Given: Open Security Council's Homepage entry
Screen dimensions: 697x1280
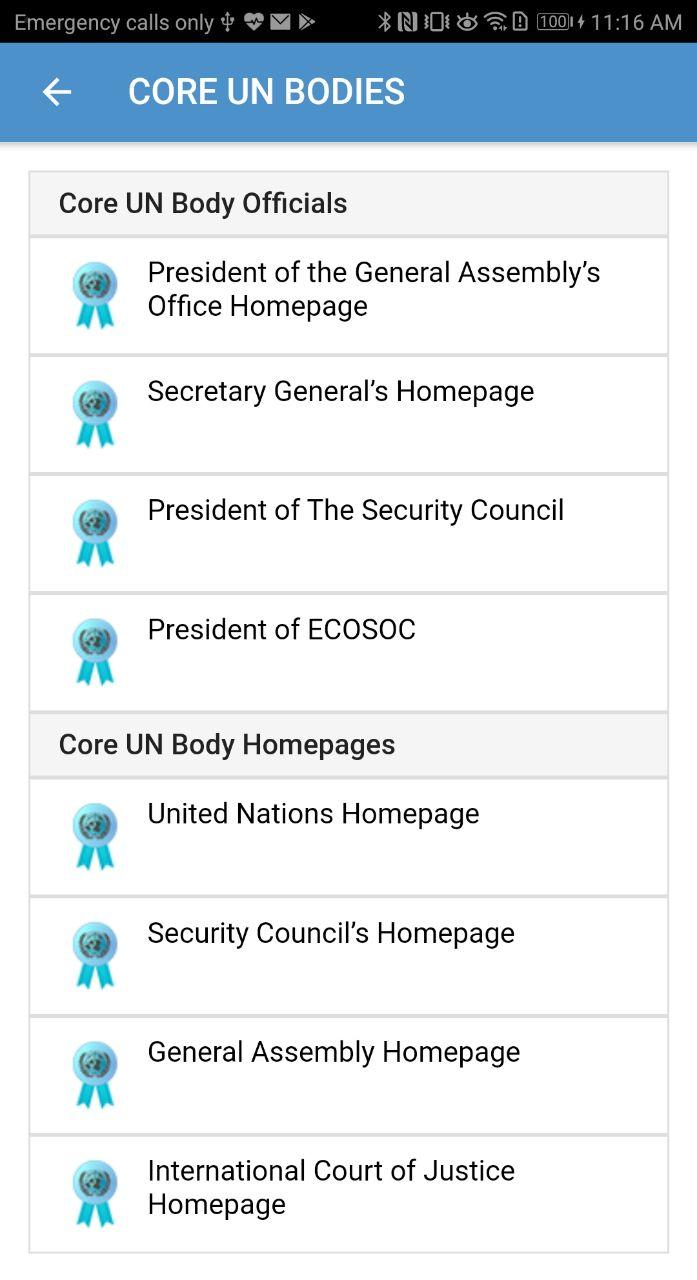Looking at the screenshot, I should pyautogui.click(x=348, y=955).
